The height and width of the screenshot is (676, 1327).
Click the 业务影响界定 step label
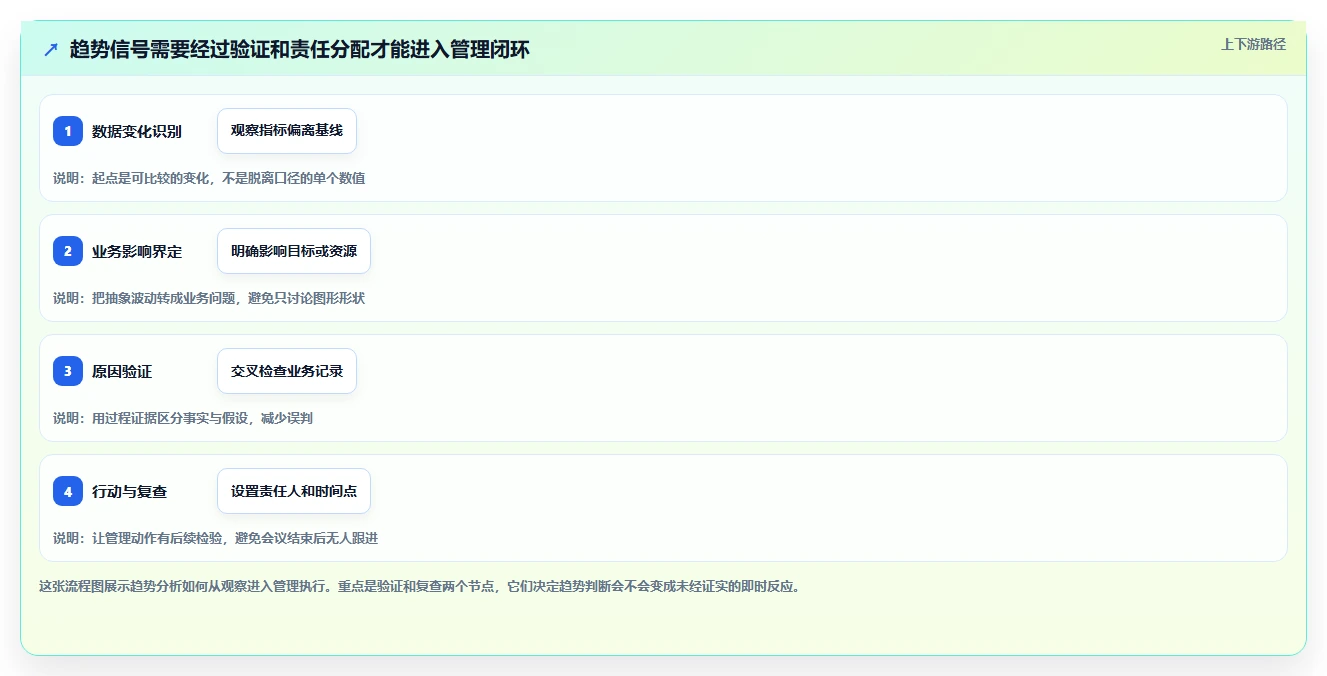click(x=137, y=251)
